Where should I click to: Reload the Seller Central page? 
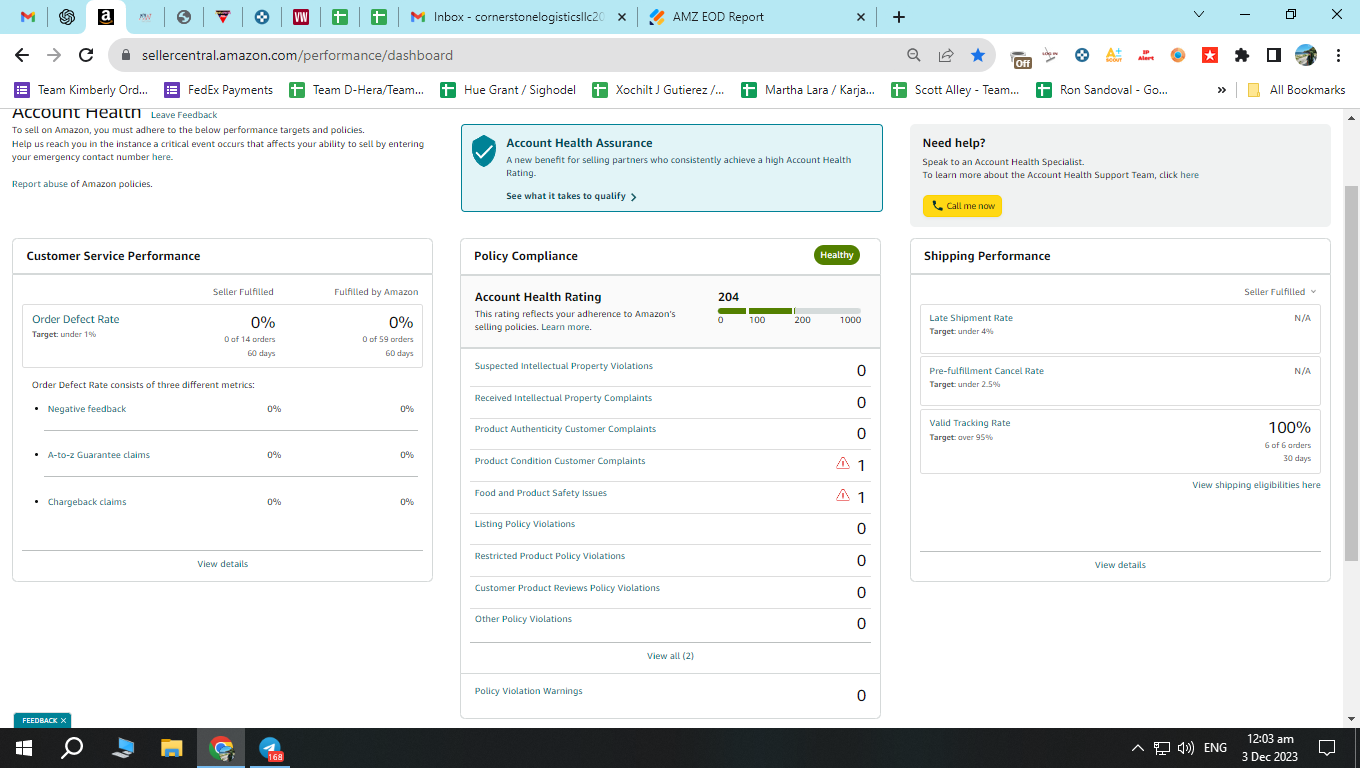(86, 55)
